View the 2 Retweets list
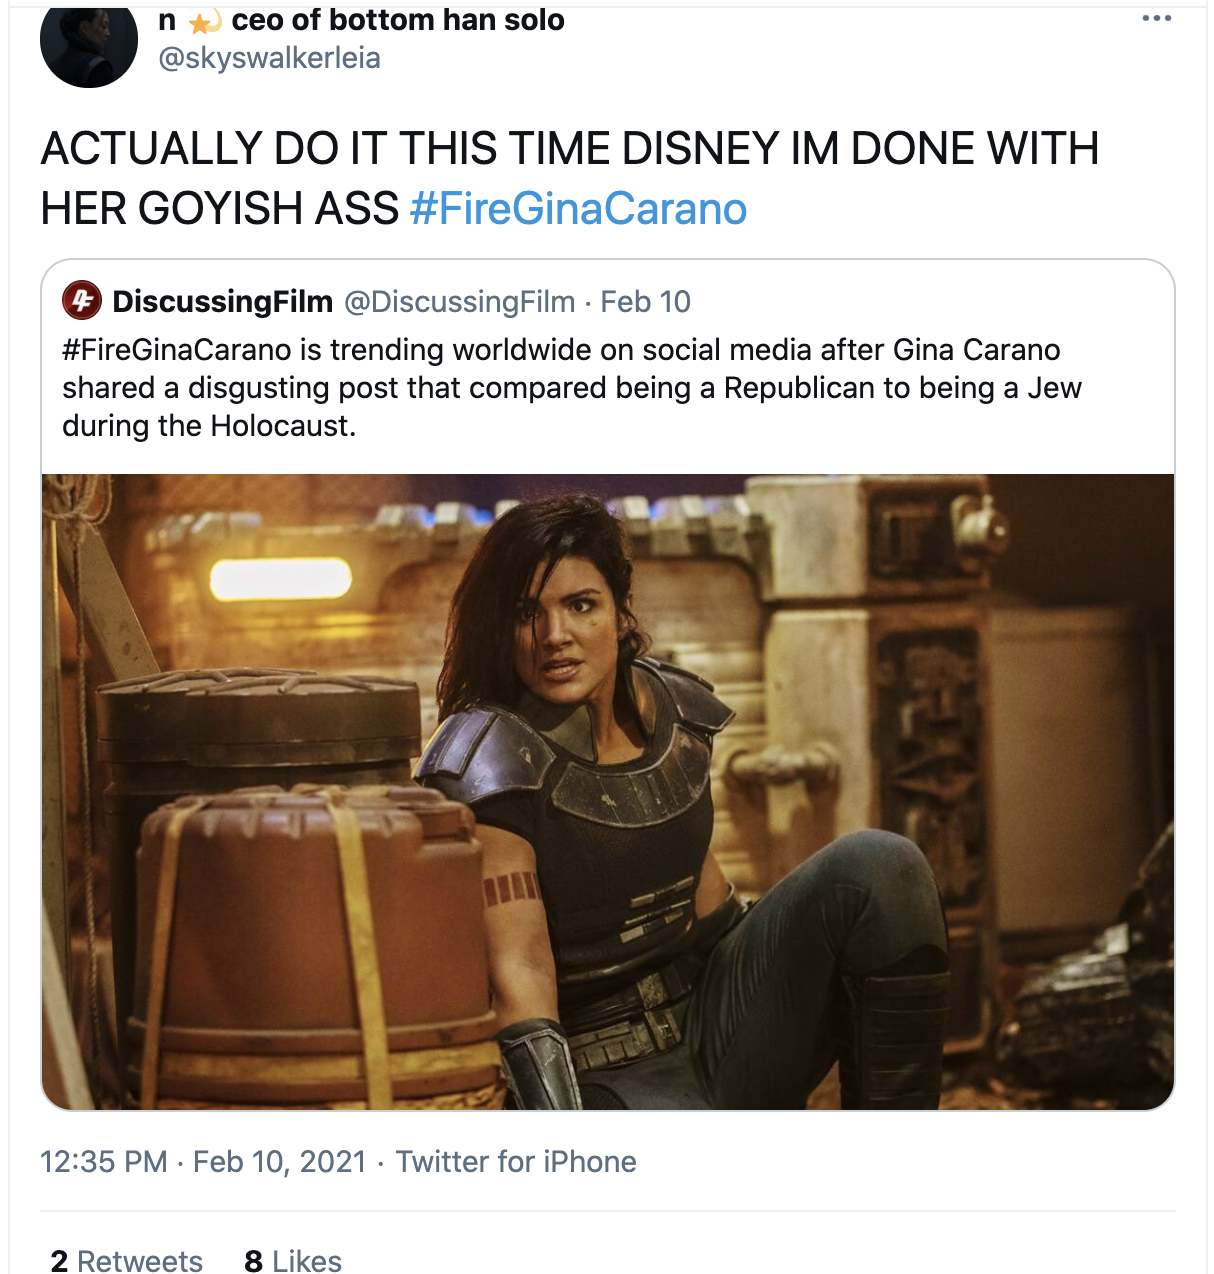The image size is (1214, 1274). (127, 1260)
